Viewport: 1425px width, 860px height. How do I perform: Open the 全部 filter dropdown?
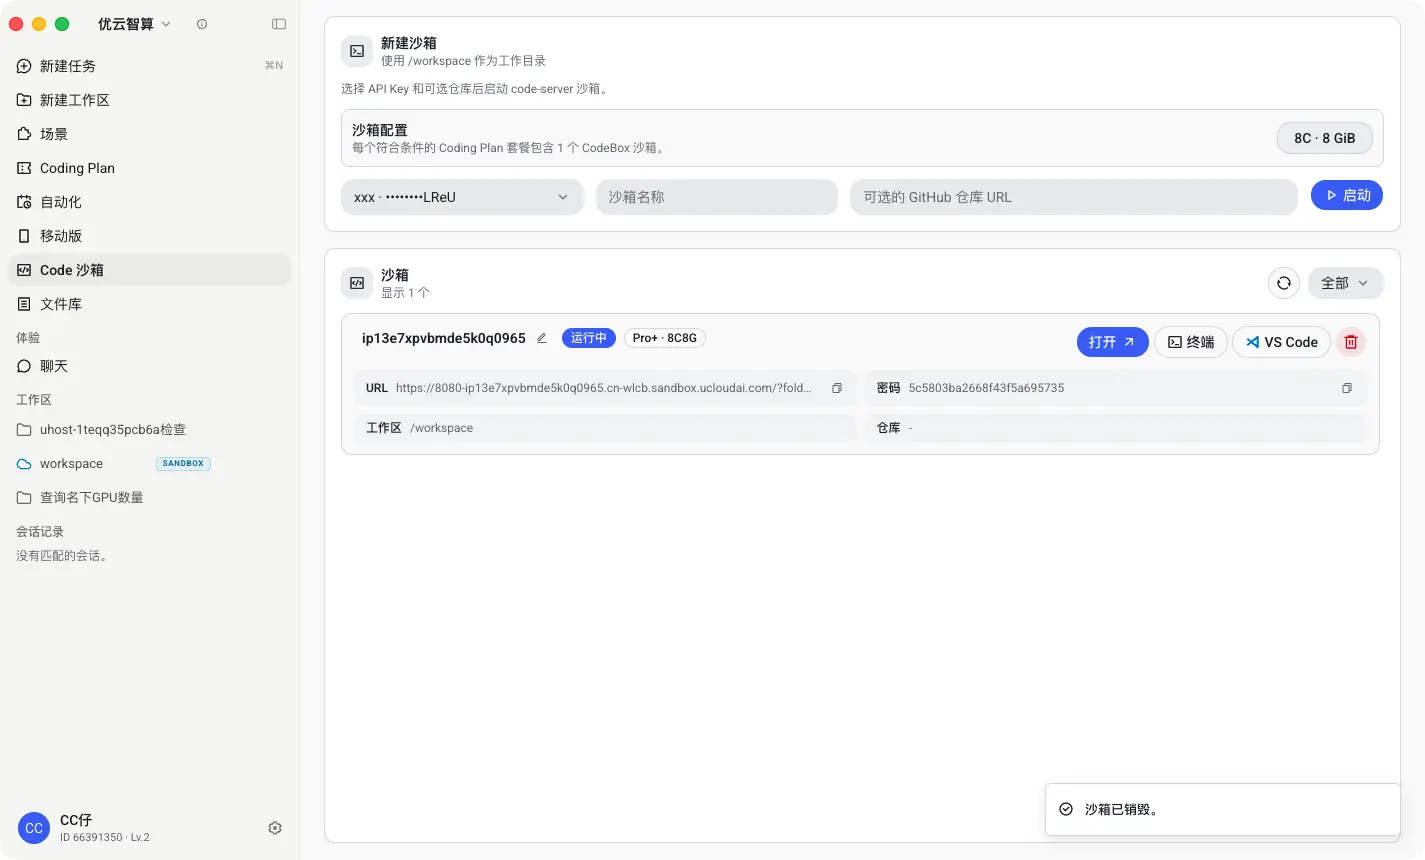click(1346, 283)
